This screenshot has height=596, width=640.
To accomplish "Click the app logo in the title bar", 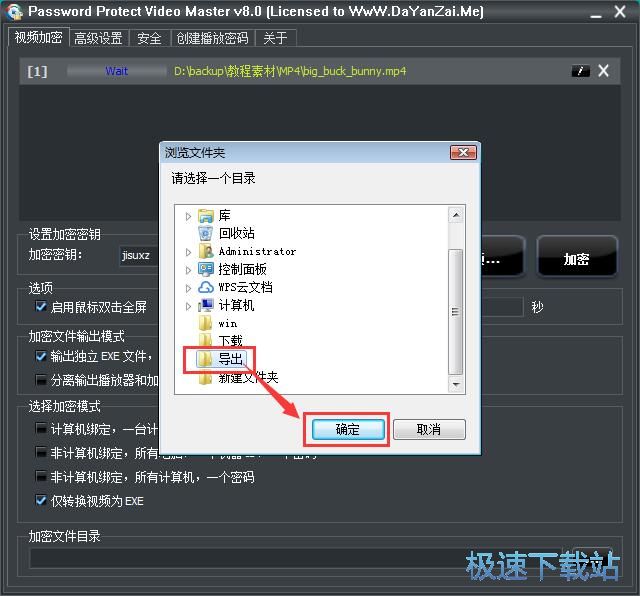I will (x=14, y=11).
